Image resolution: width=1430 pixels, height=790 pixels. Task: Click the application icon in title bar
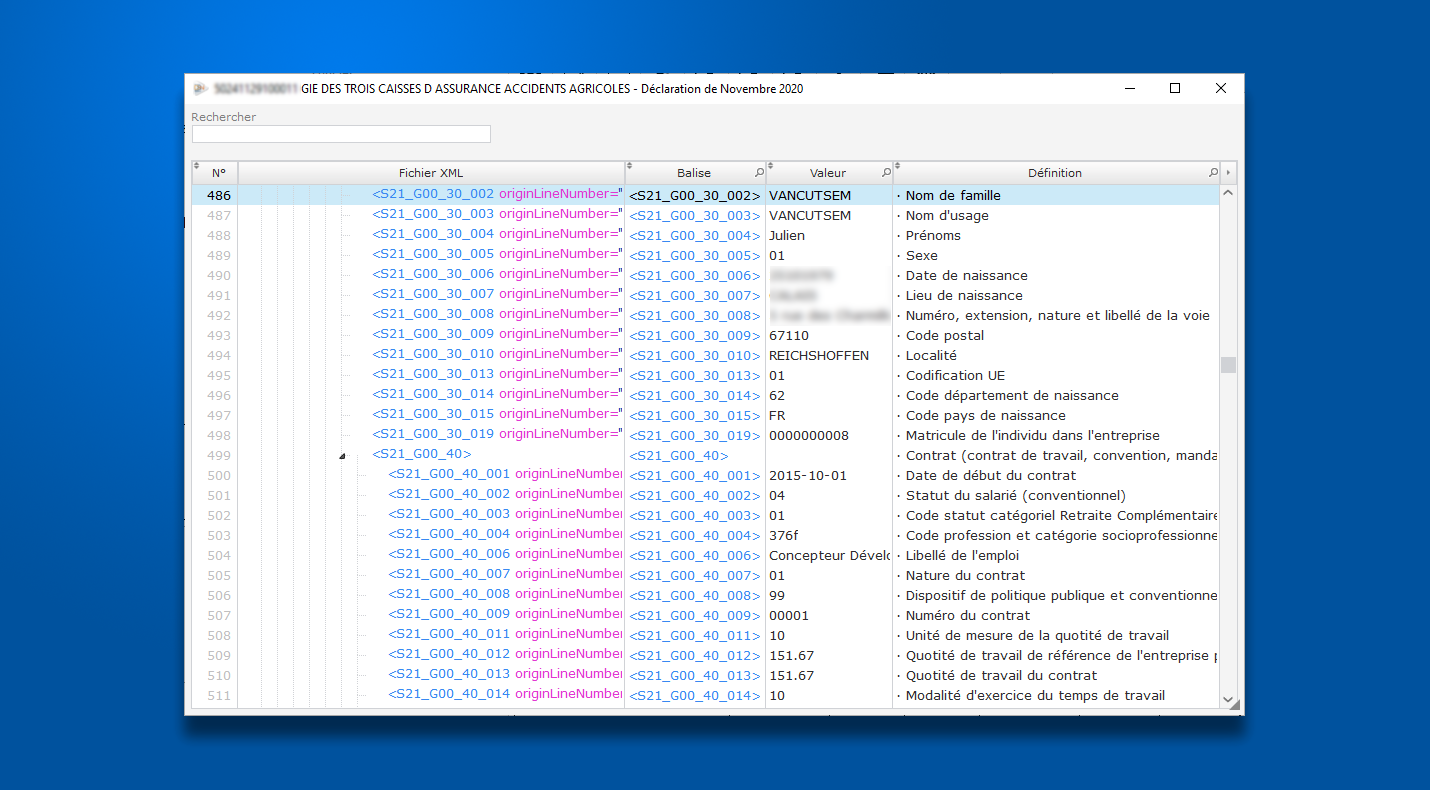pyautogui.click(x=200, y=88)
